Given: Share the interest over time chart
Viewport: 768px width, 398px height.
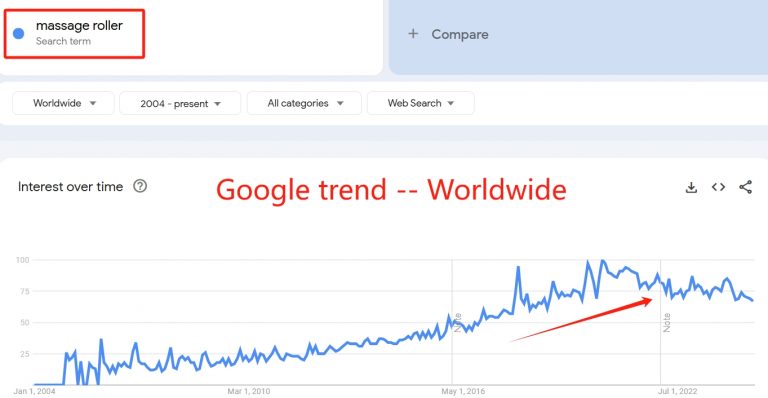Looking at the screenshot, I should tap(745, 187).
